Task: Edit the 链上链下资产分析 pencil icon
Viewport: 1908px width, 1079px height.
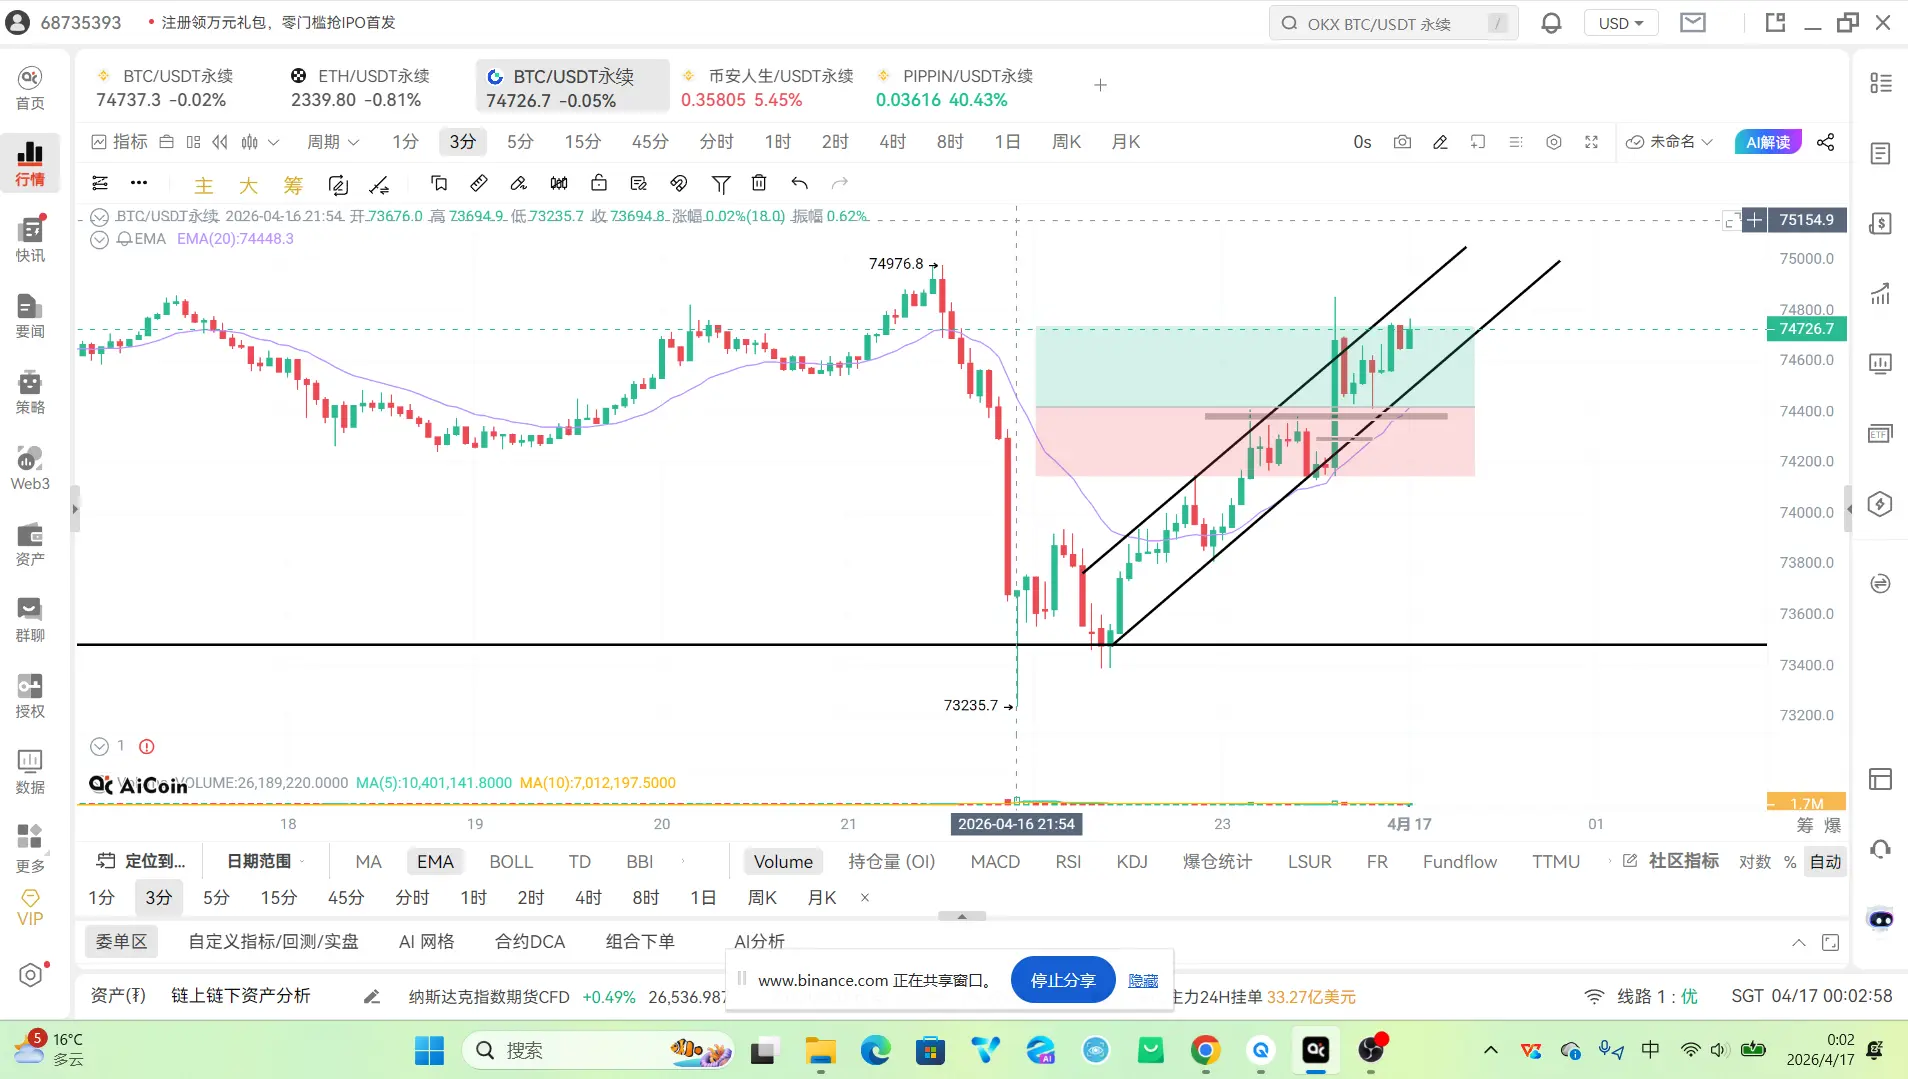Action: (372, 997)
